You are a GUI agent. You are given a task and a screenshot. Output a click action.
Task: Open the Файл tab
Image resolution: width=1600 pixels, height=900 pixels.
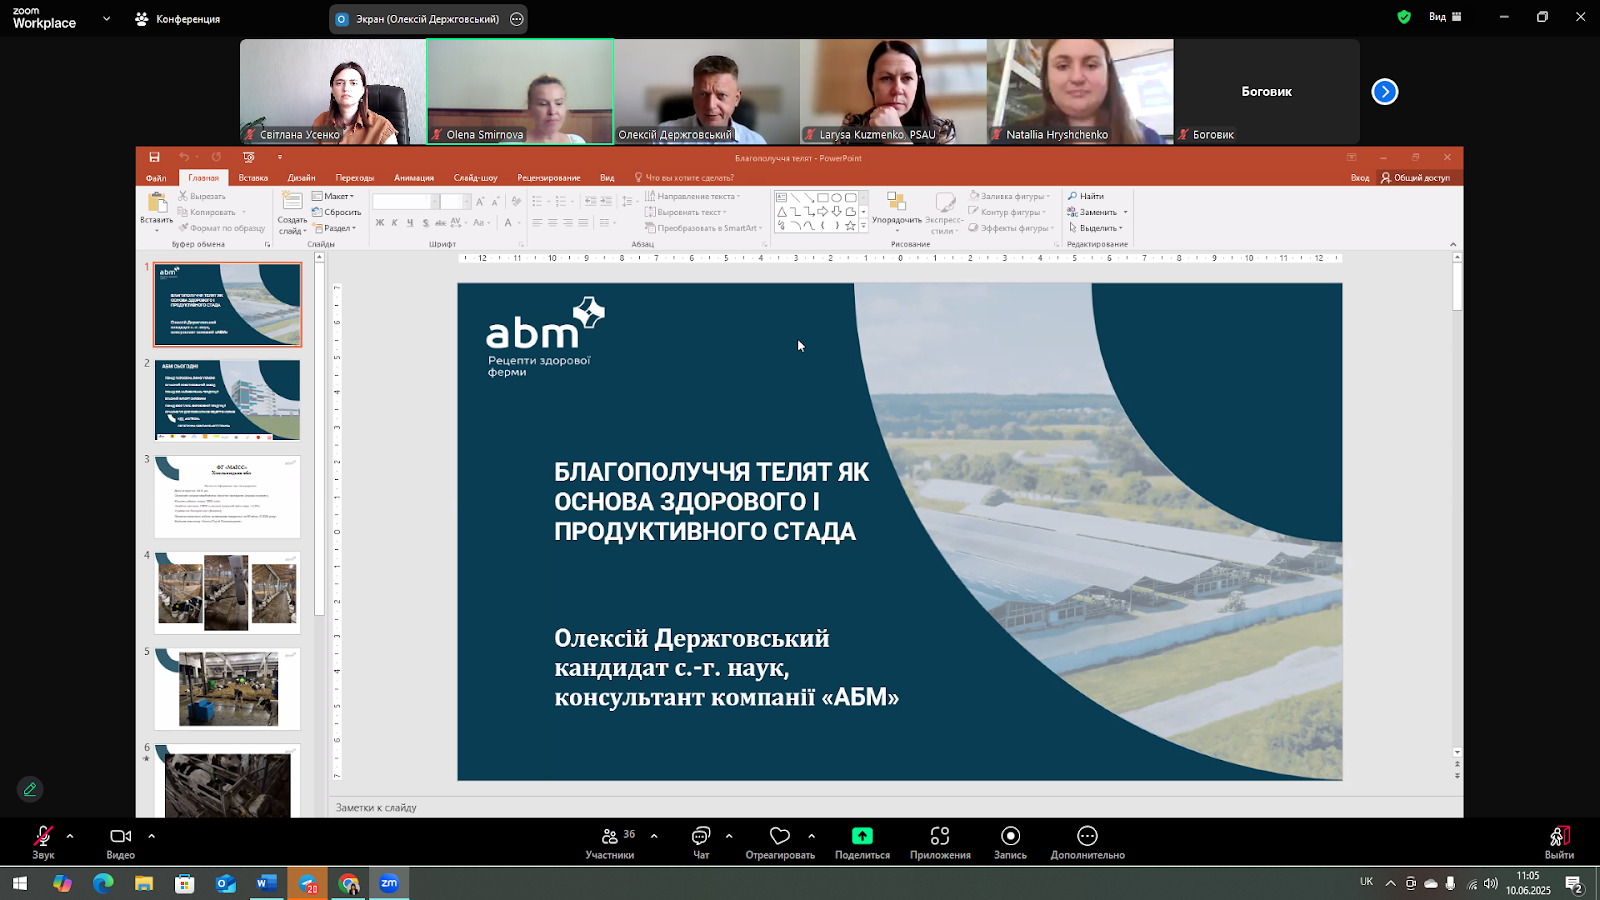(156, 178)
